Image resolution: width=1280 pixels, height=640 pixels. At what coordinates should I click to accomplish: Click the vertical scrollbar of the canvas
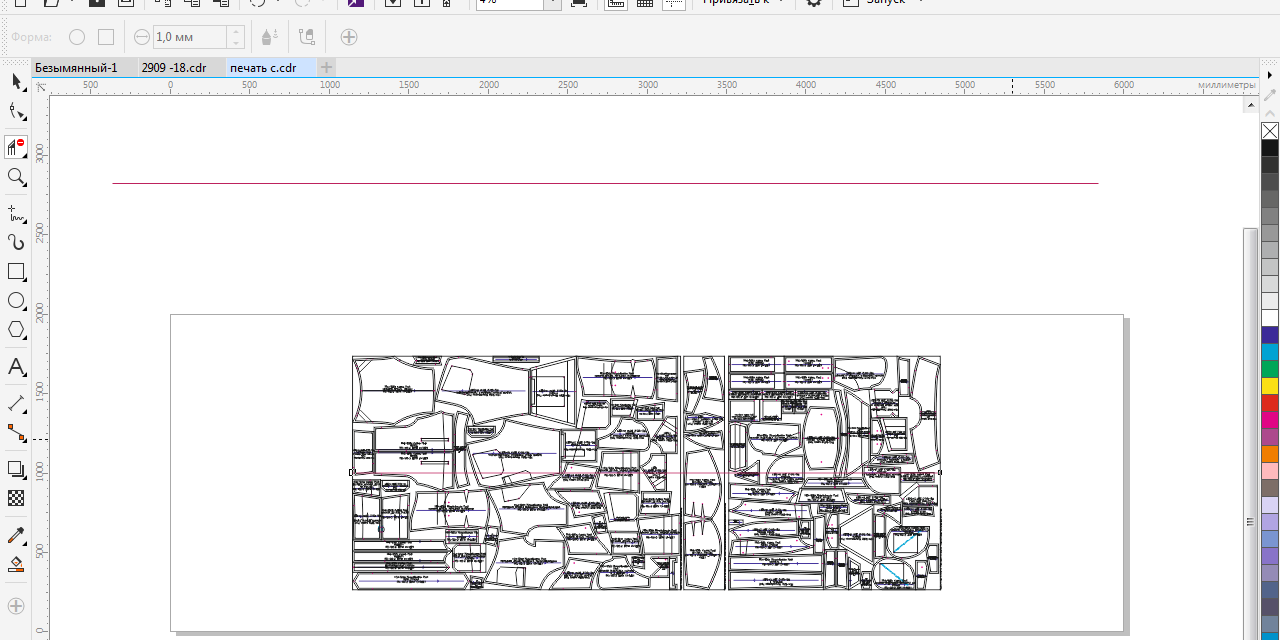(x=1250, y=433)
